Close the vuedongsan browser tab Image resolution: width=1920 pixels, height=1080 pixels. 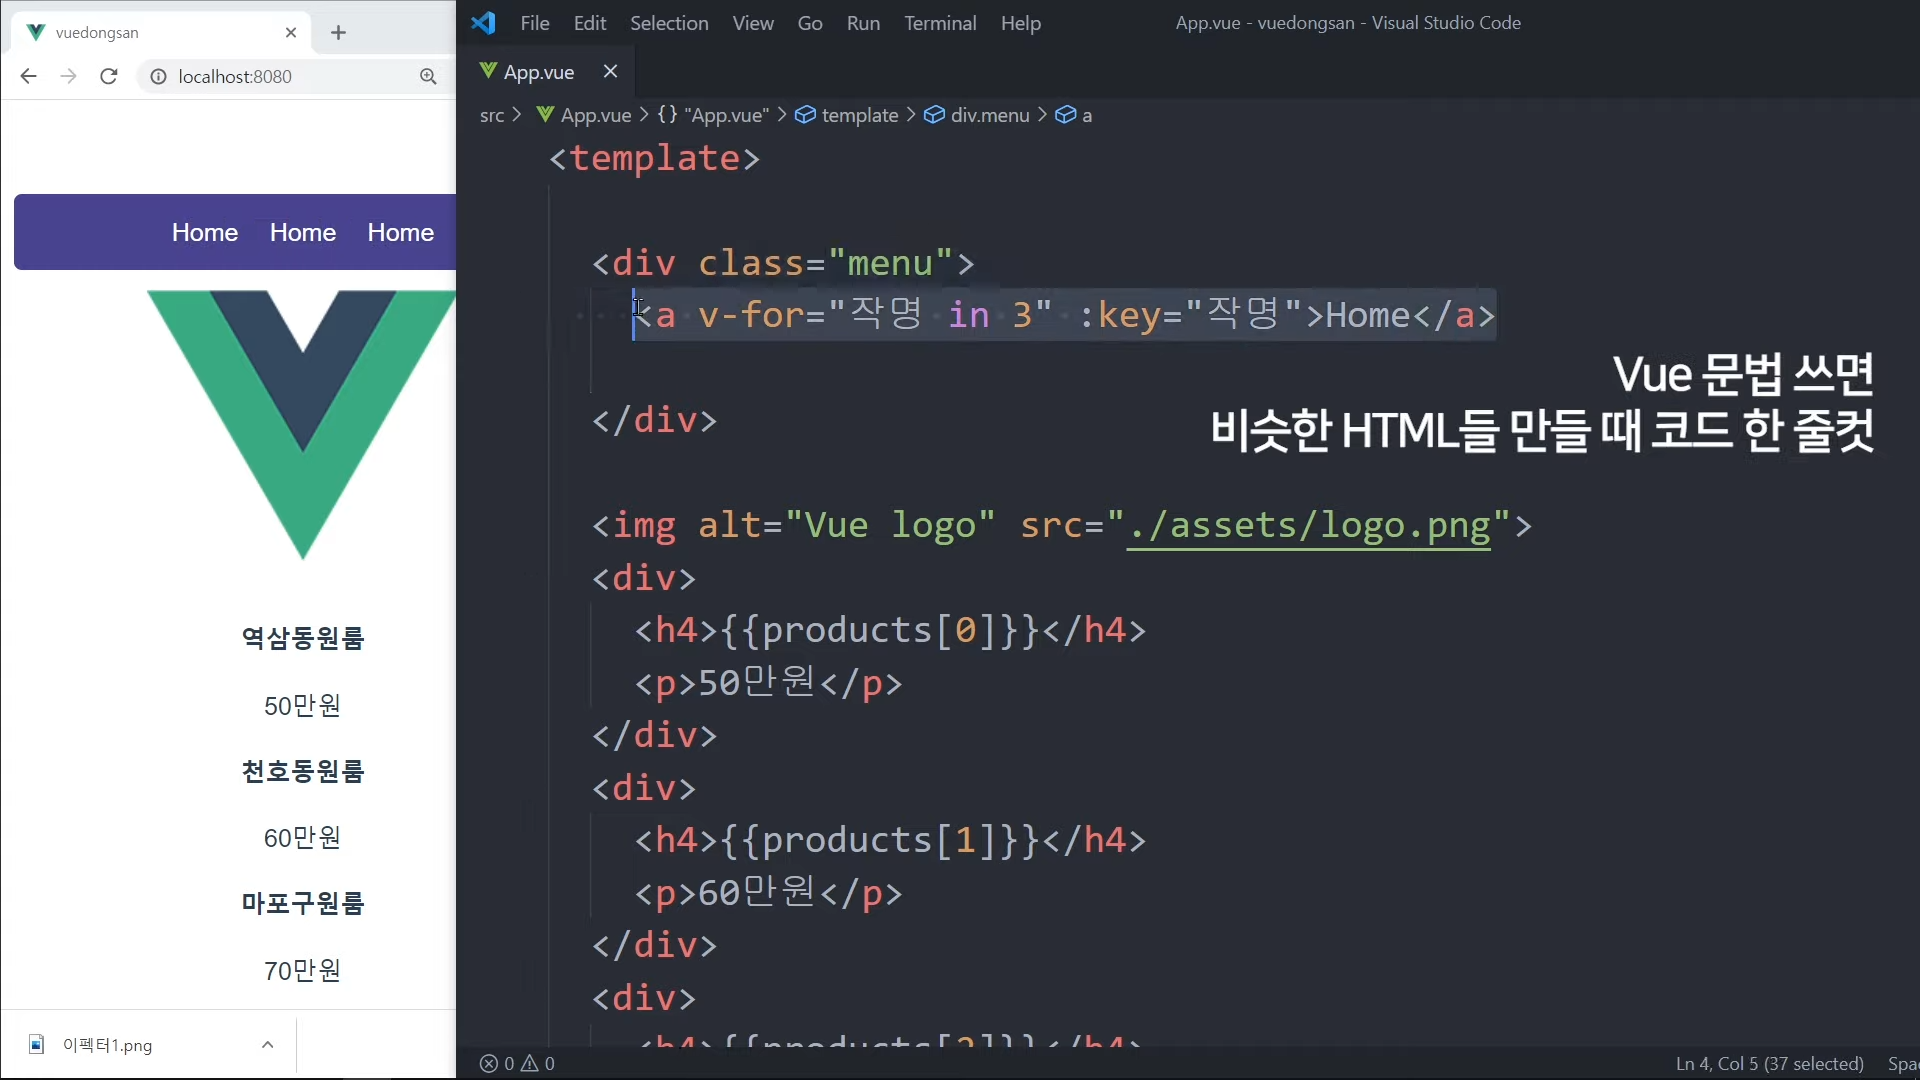click(x=291, y=32)
